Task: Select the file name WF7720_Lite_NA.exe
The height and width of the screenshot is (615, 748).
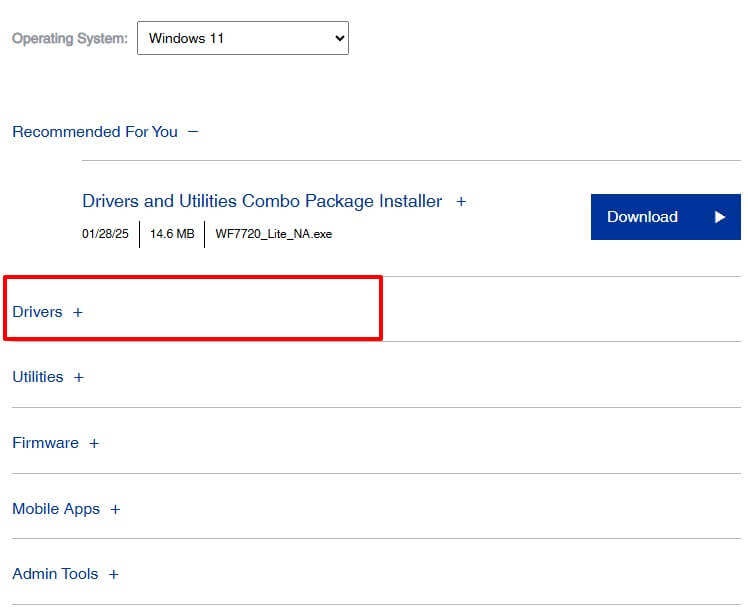Action: click(274, 234)
